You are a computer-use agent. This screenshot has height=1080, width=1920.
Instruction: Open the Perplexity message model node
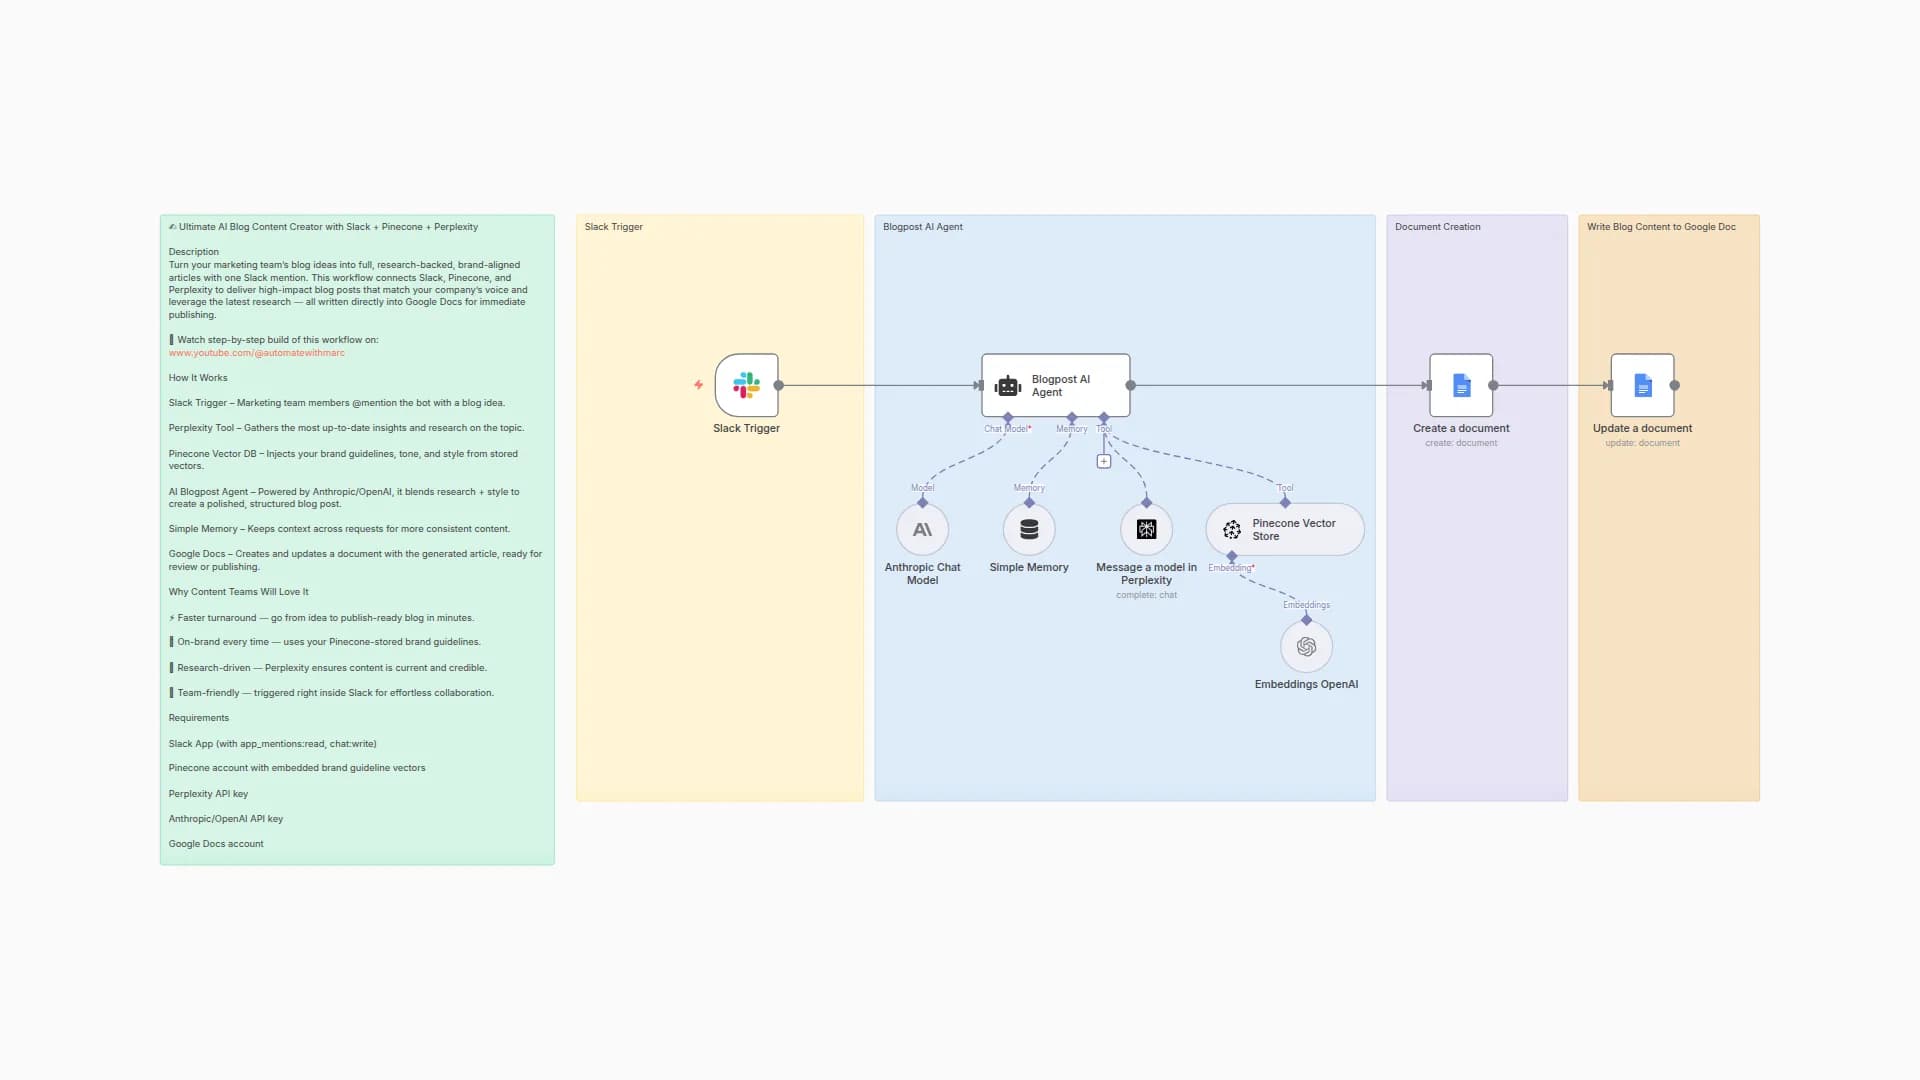pyautogui.click(x=1146, y=529)
